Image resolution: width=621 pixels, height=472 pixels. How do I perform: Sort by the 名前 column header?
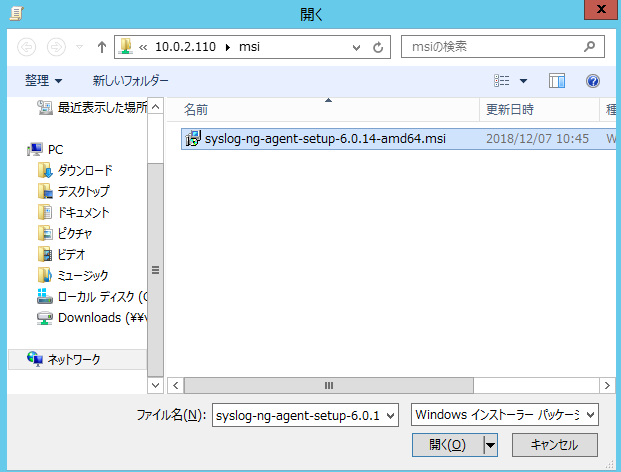point(323,109)
